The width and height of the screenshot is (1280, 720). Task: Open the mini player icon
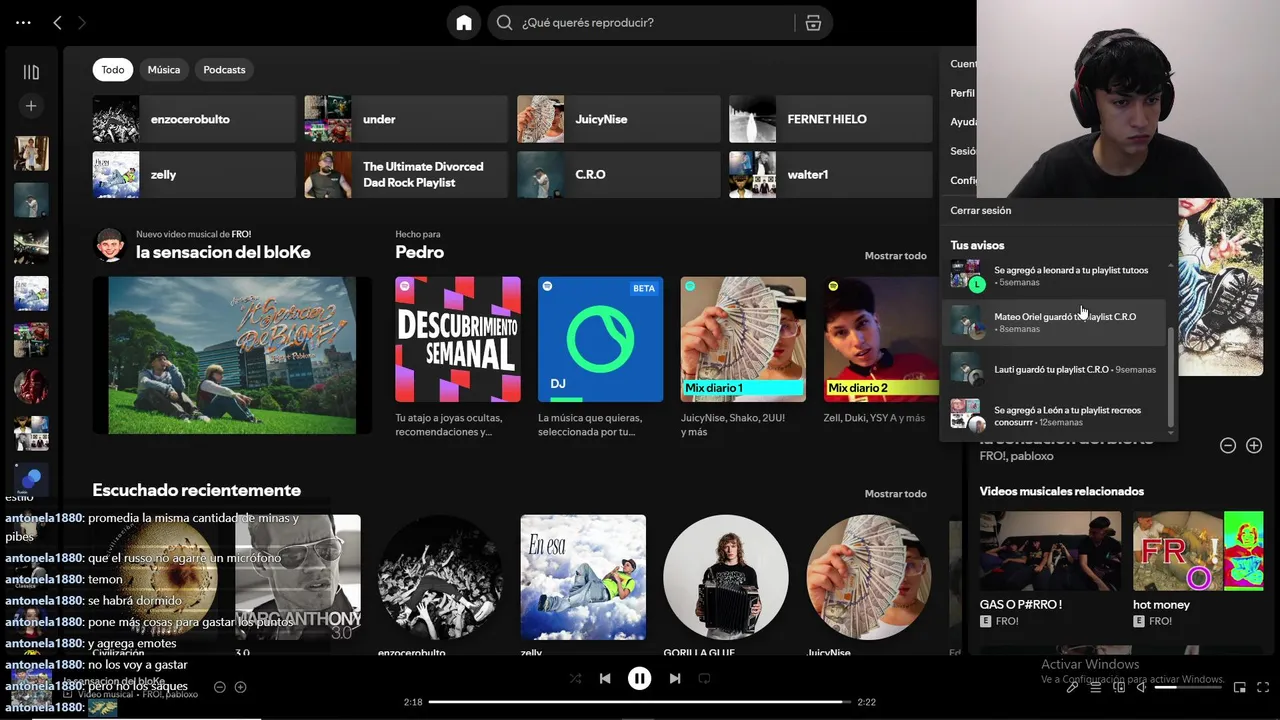click(x=1240, y=687)
